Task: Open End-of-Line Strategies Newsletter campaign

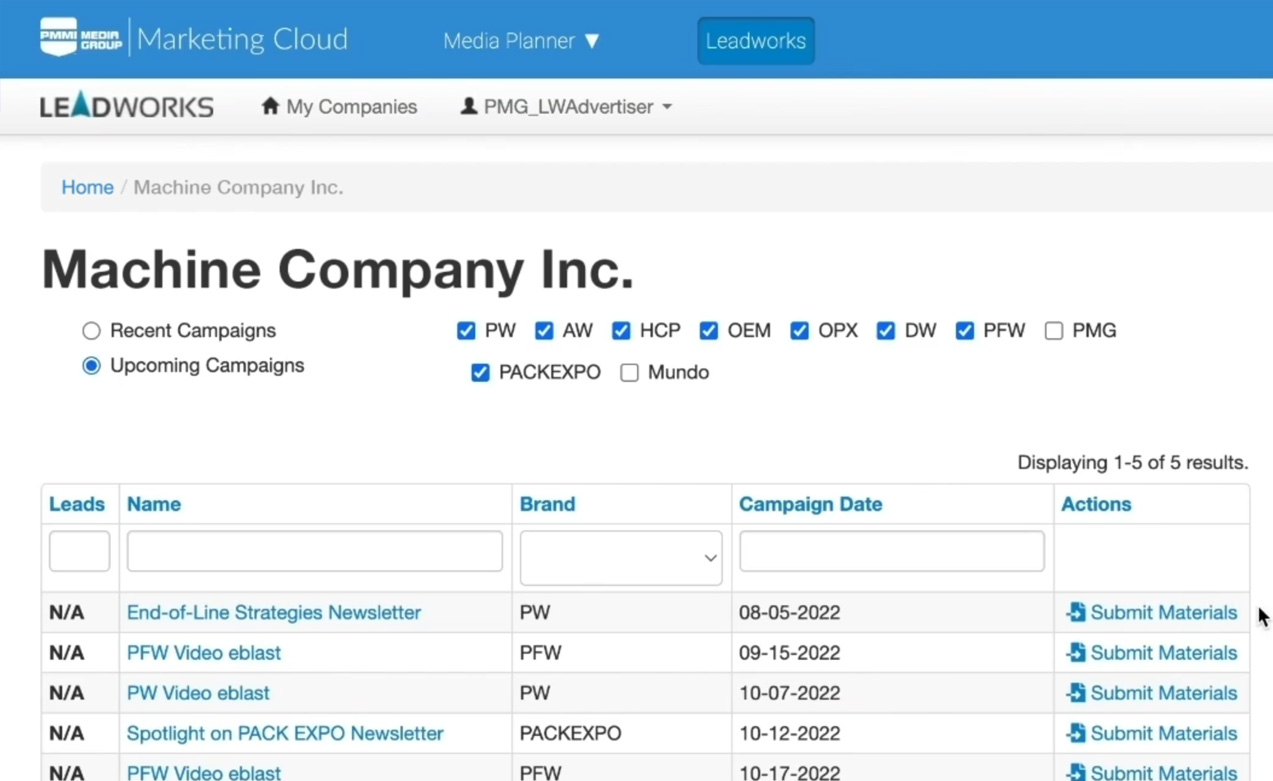Action: 274,612
